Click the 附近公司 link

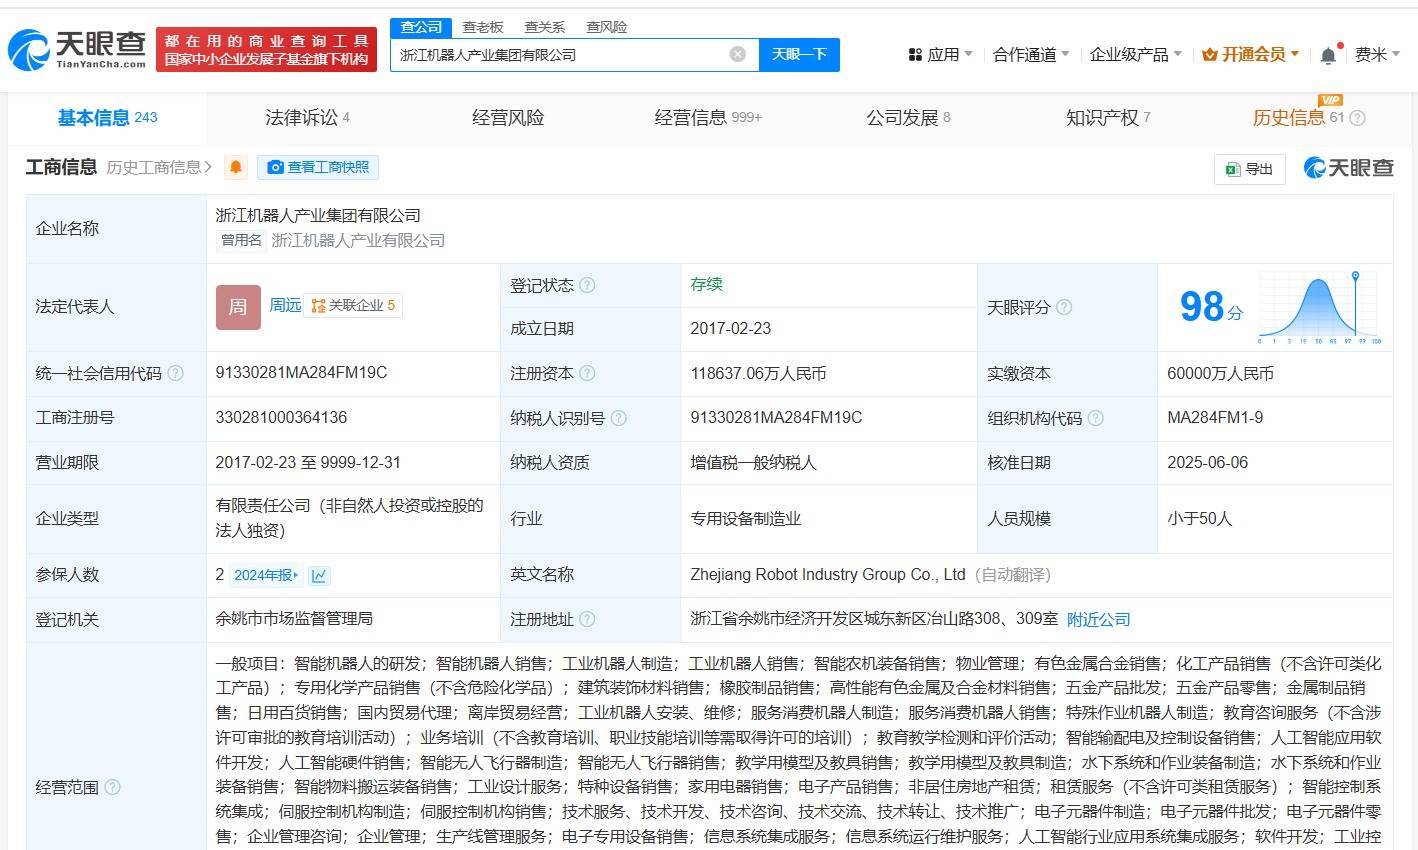(x=1098, y=619)
